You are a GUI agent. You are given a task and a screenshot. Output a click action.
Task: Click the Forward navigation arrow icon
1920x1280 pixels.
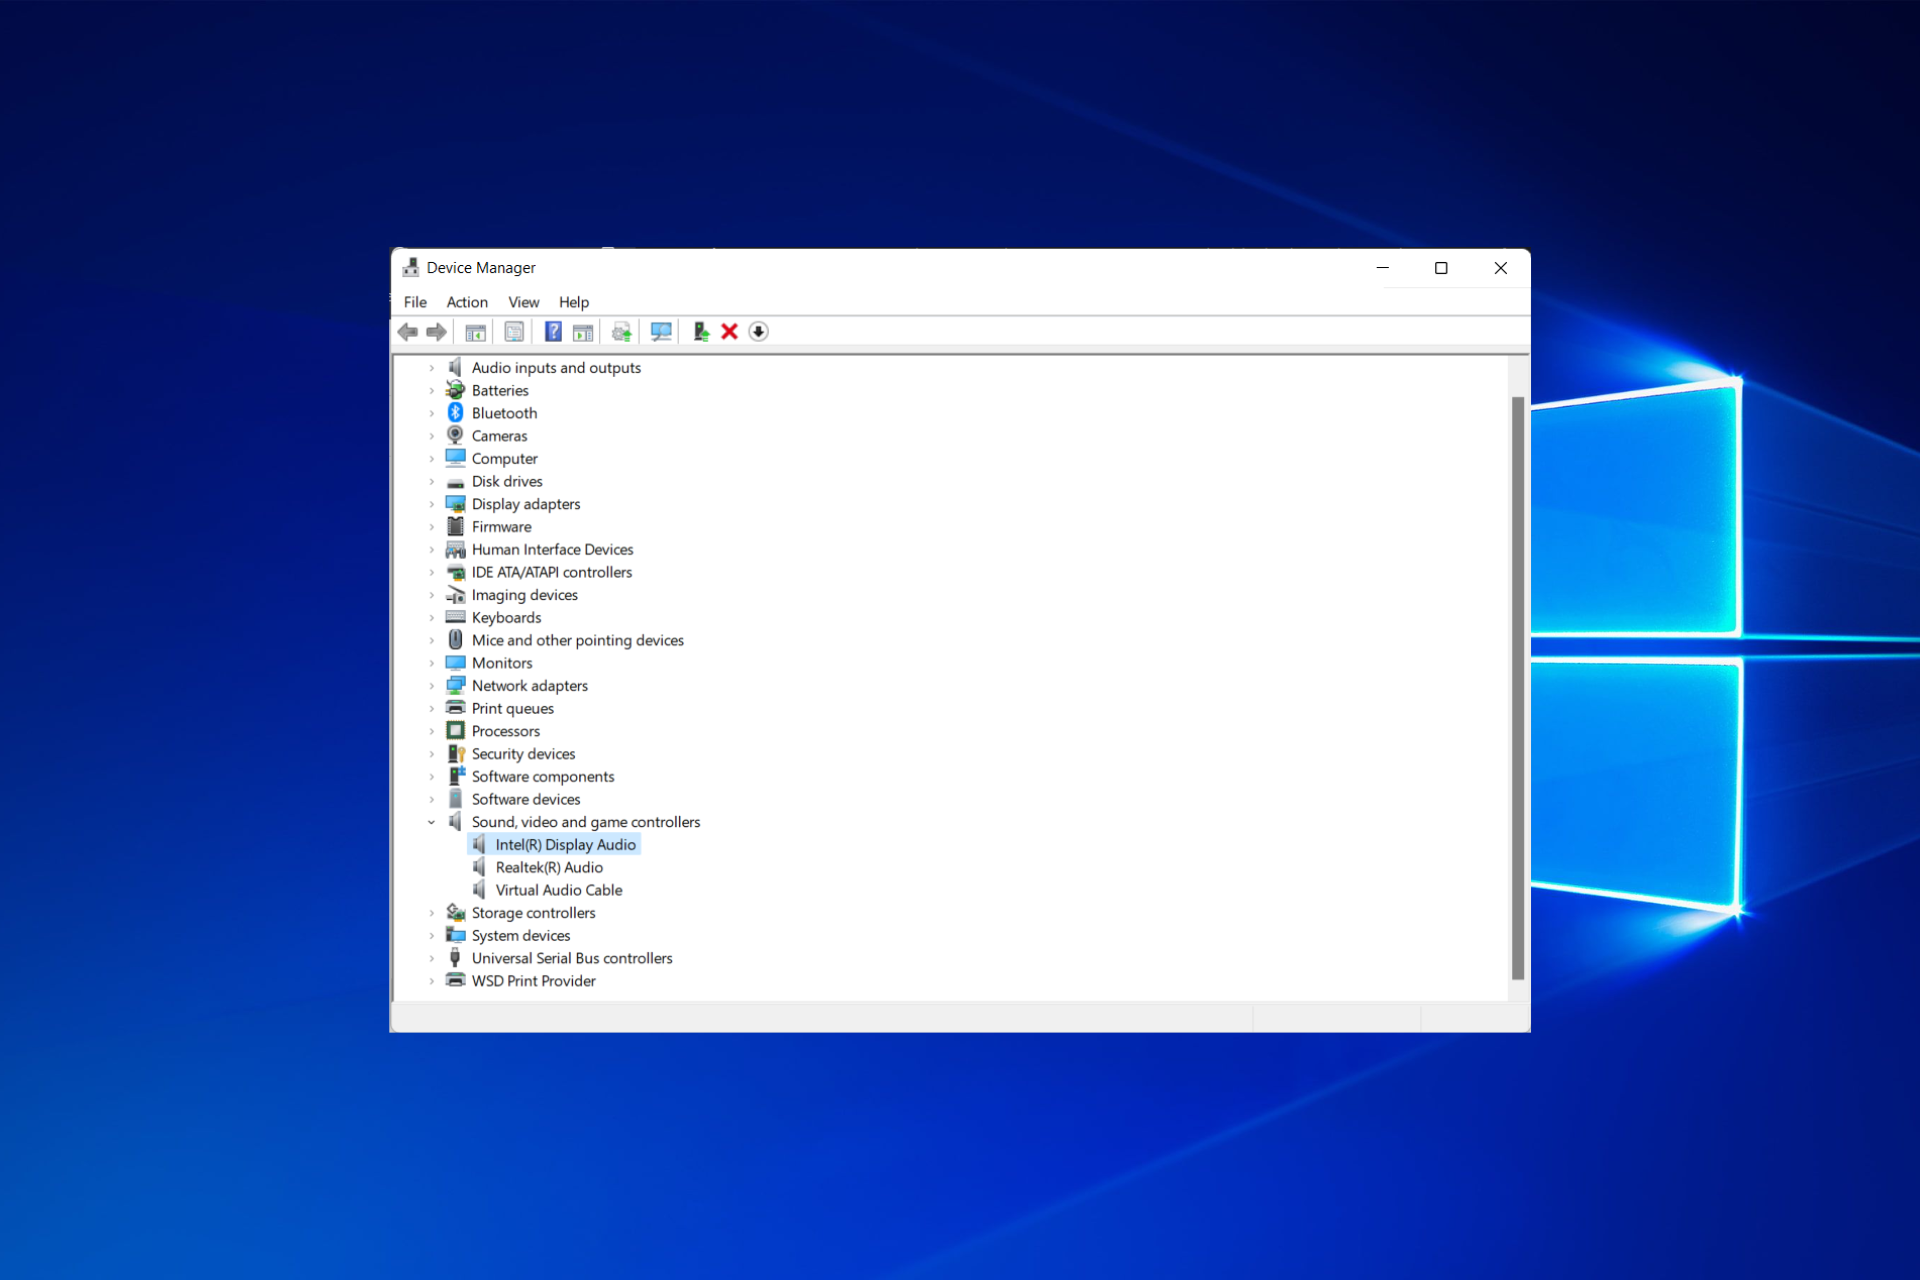click(x=439, y=331)
